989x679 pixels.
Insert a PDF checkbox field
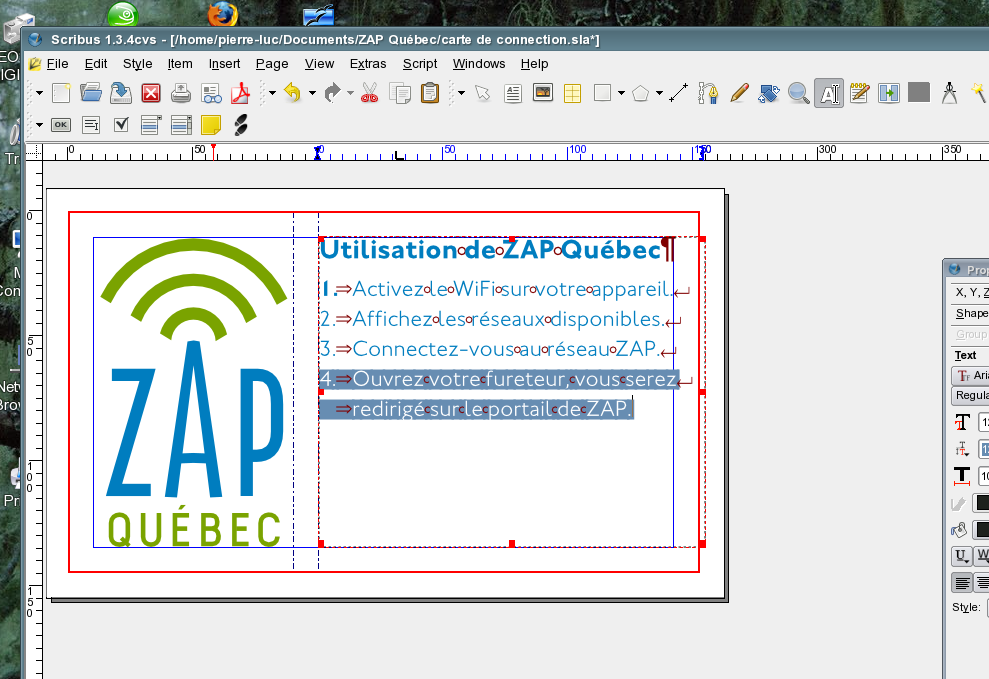[121, 125]
